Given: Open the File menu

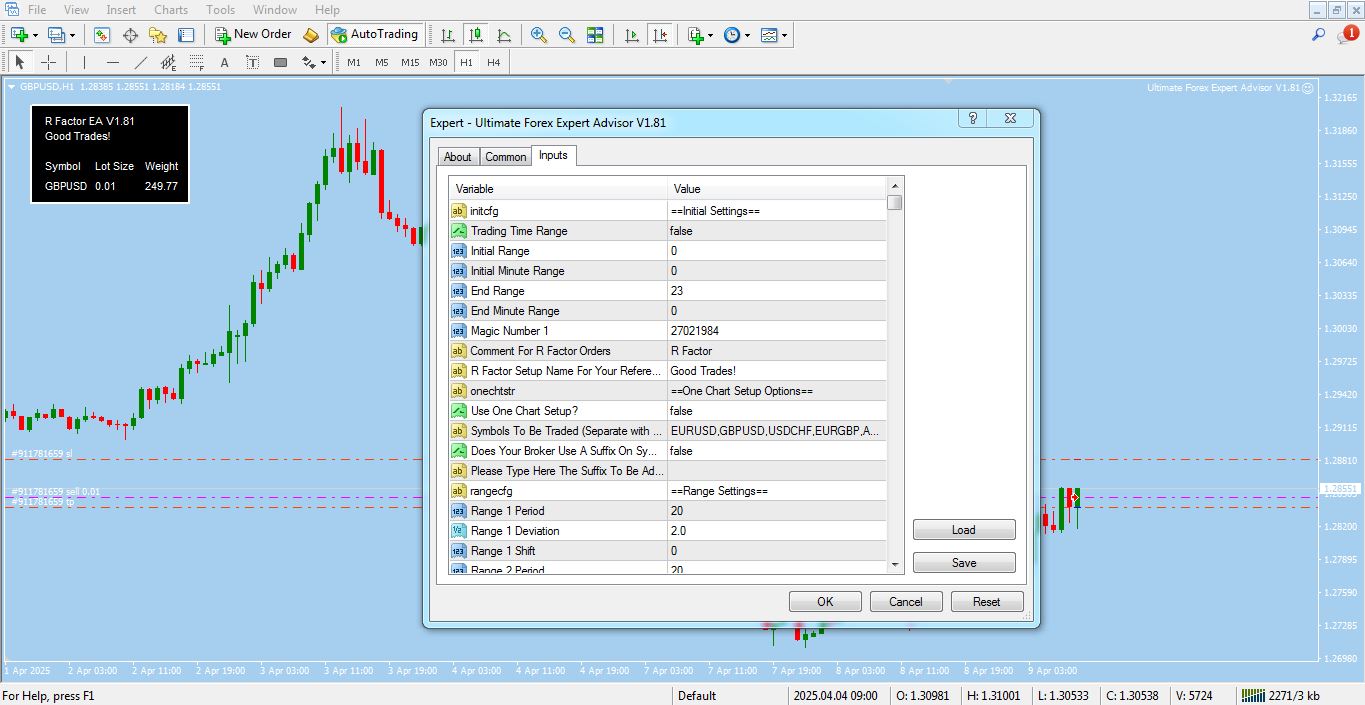Looking at the screenshot, I should [37, 10].
